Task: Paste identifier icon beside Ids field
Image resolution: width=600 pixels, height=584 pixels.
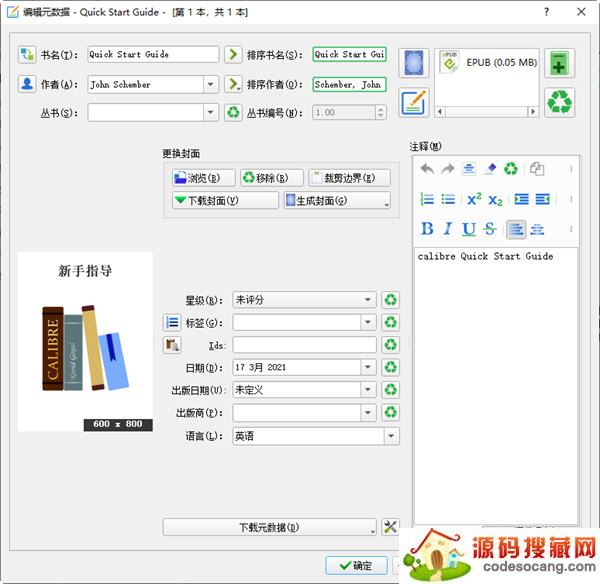Action: point(172,345)
